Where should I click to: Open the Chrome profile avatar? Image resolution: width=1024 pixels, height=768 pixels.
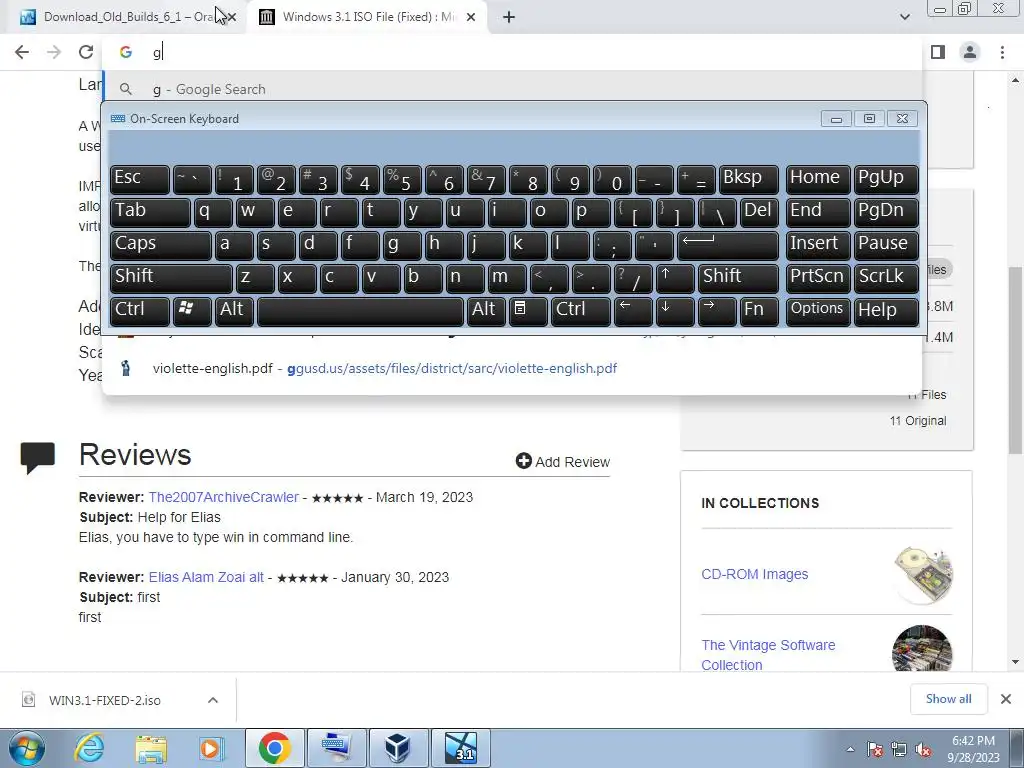point(970,52)
